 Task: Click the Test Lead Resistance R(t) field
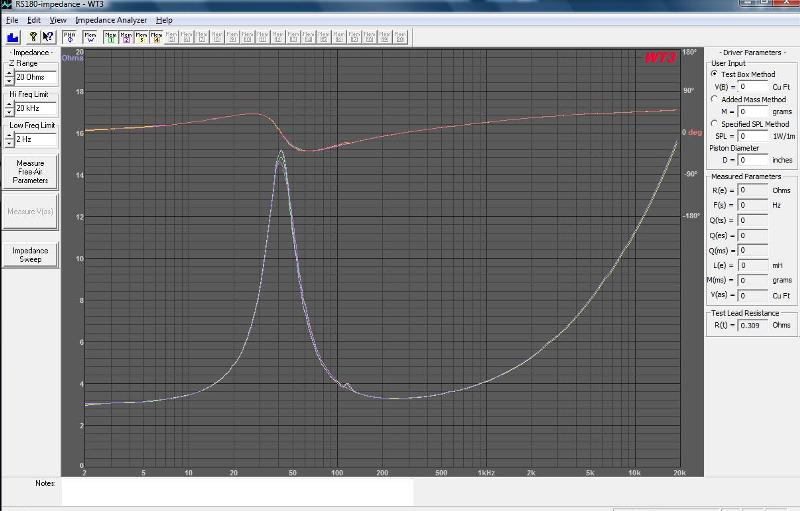pos(753,325)
